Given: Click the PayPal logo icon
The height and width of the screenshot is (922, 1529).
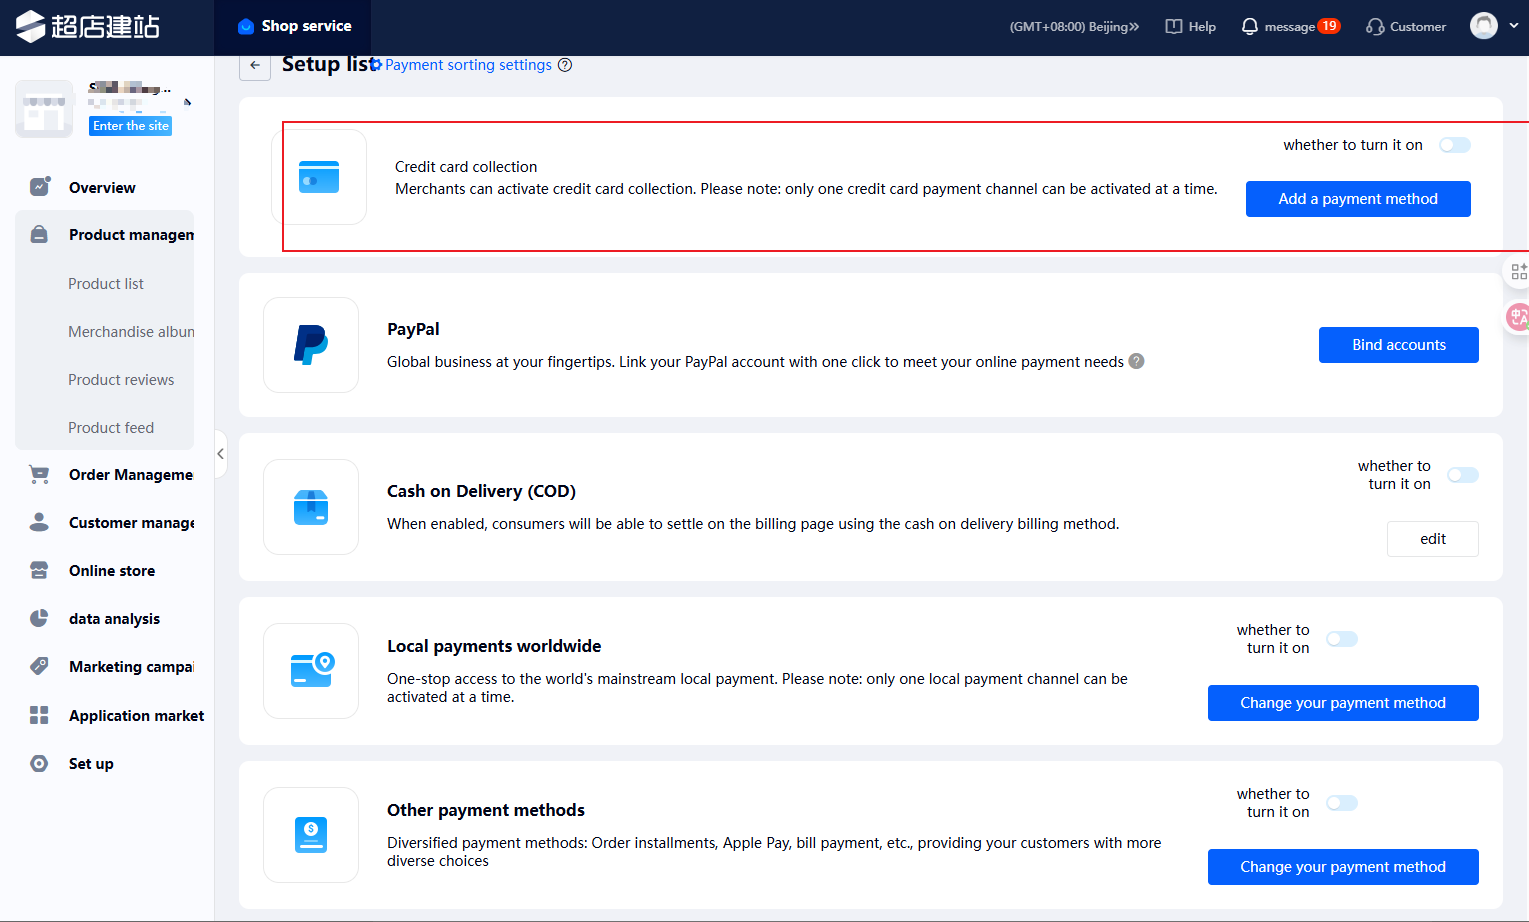Looking at the screenshot, I should coord(311,345).
